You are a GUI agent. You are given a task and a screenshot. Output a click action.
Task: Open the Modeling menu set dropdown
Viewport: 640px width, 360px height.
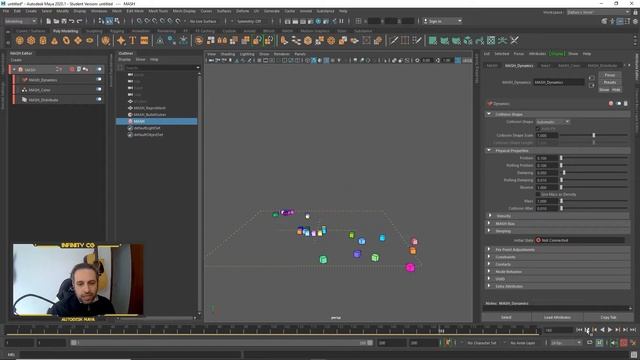[20, 21]
